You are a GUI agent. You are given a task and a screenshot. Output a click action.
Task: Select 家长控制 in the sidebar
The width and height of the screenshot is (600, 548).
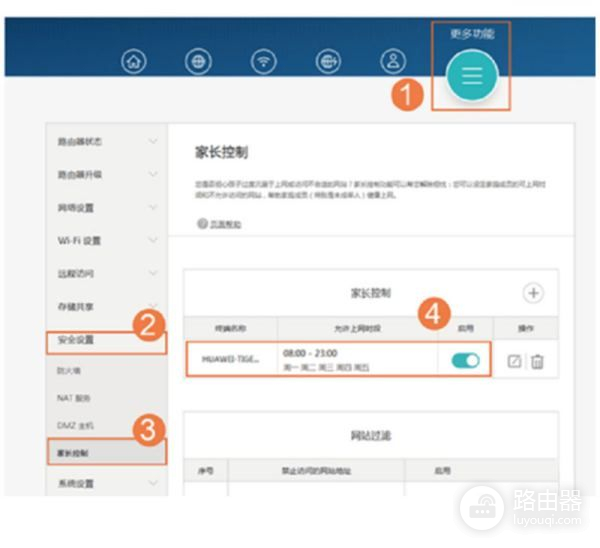[74, 452]
